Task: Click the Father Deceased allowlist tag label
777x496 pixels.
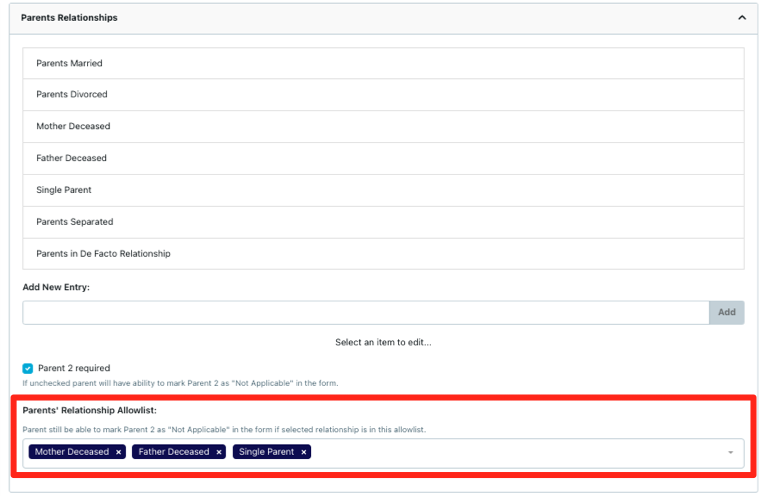Action: 174,452
